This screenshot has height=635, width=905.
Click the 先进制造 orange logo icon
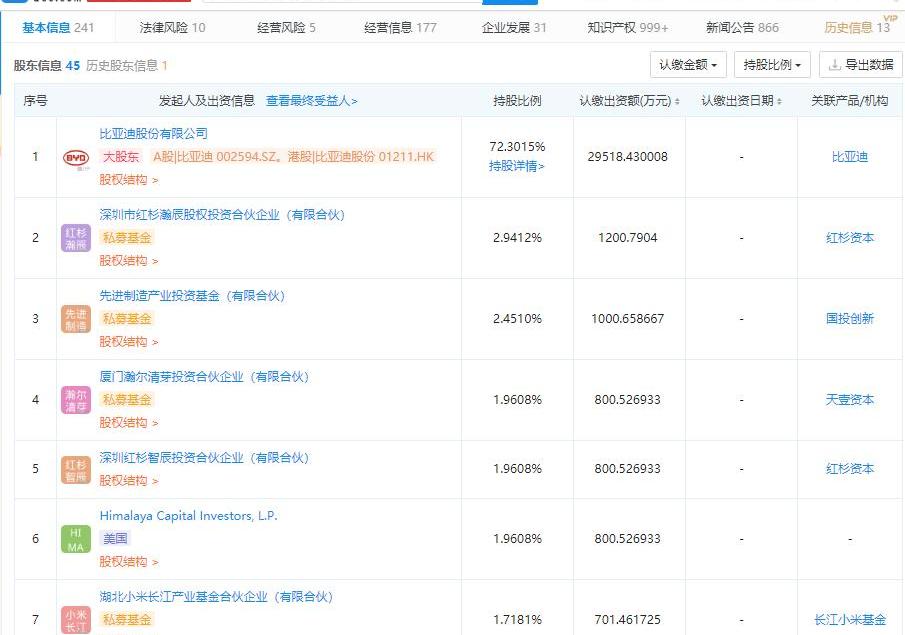point(76,319)
